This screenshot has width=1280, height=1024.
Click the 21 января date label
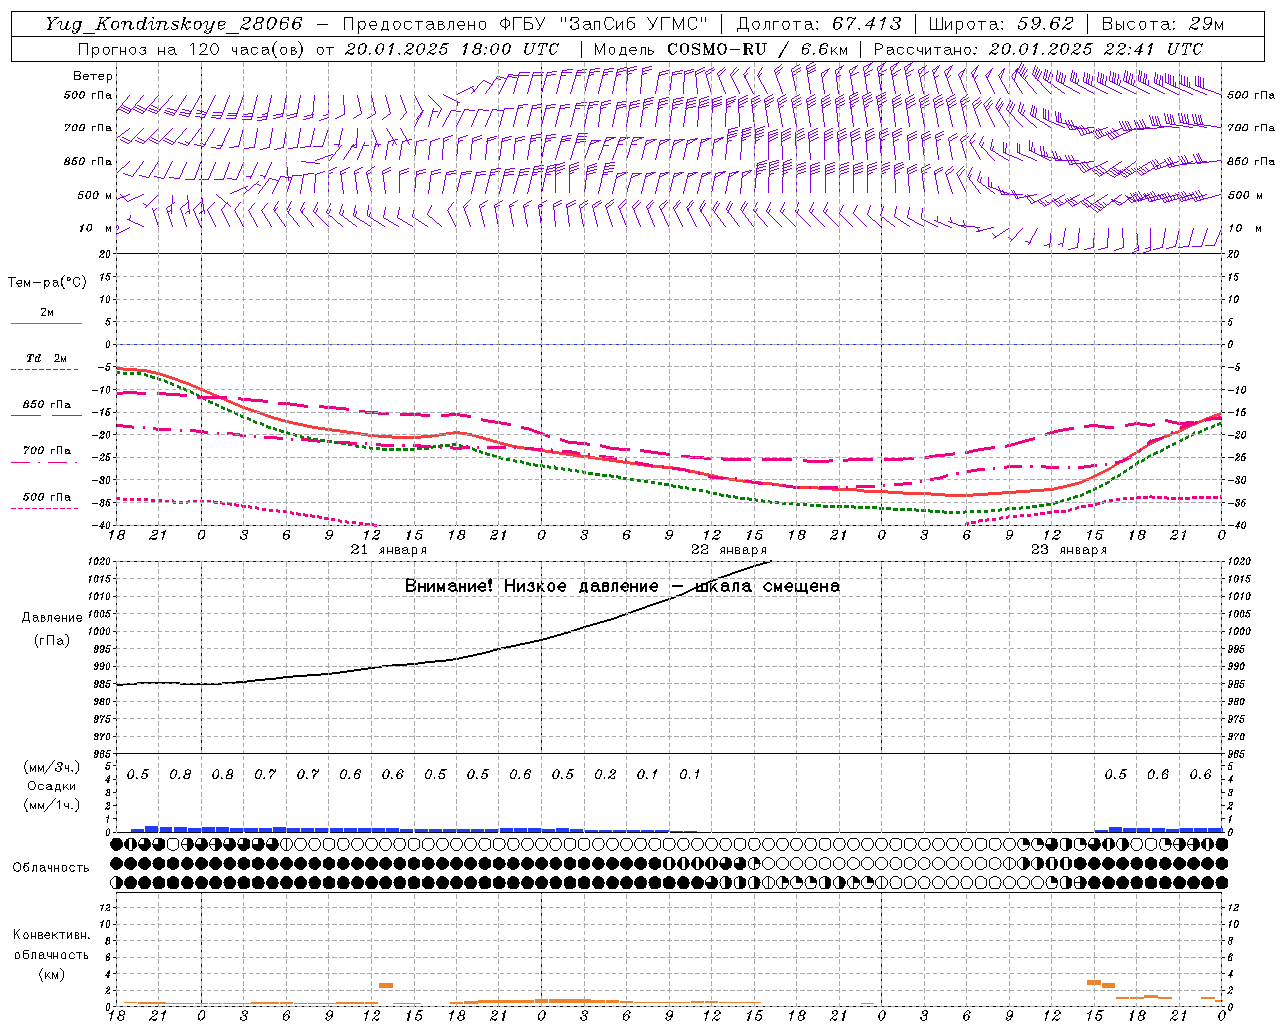[388, 550]
